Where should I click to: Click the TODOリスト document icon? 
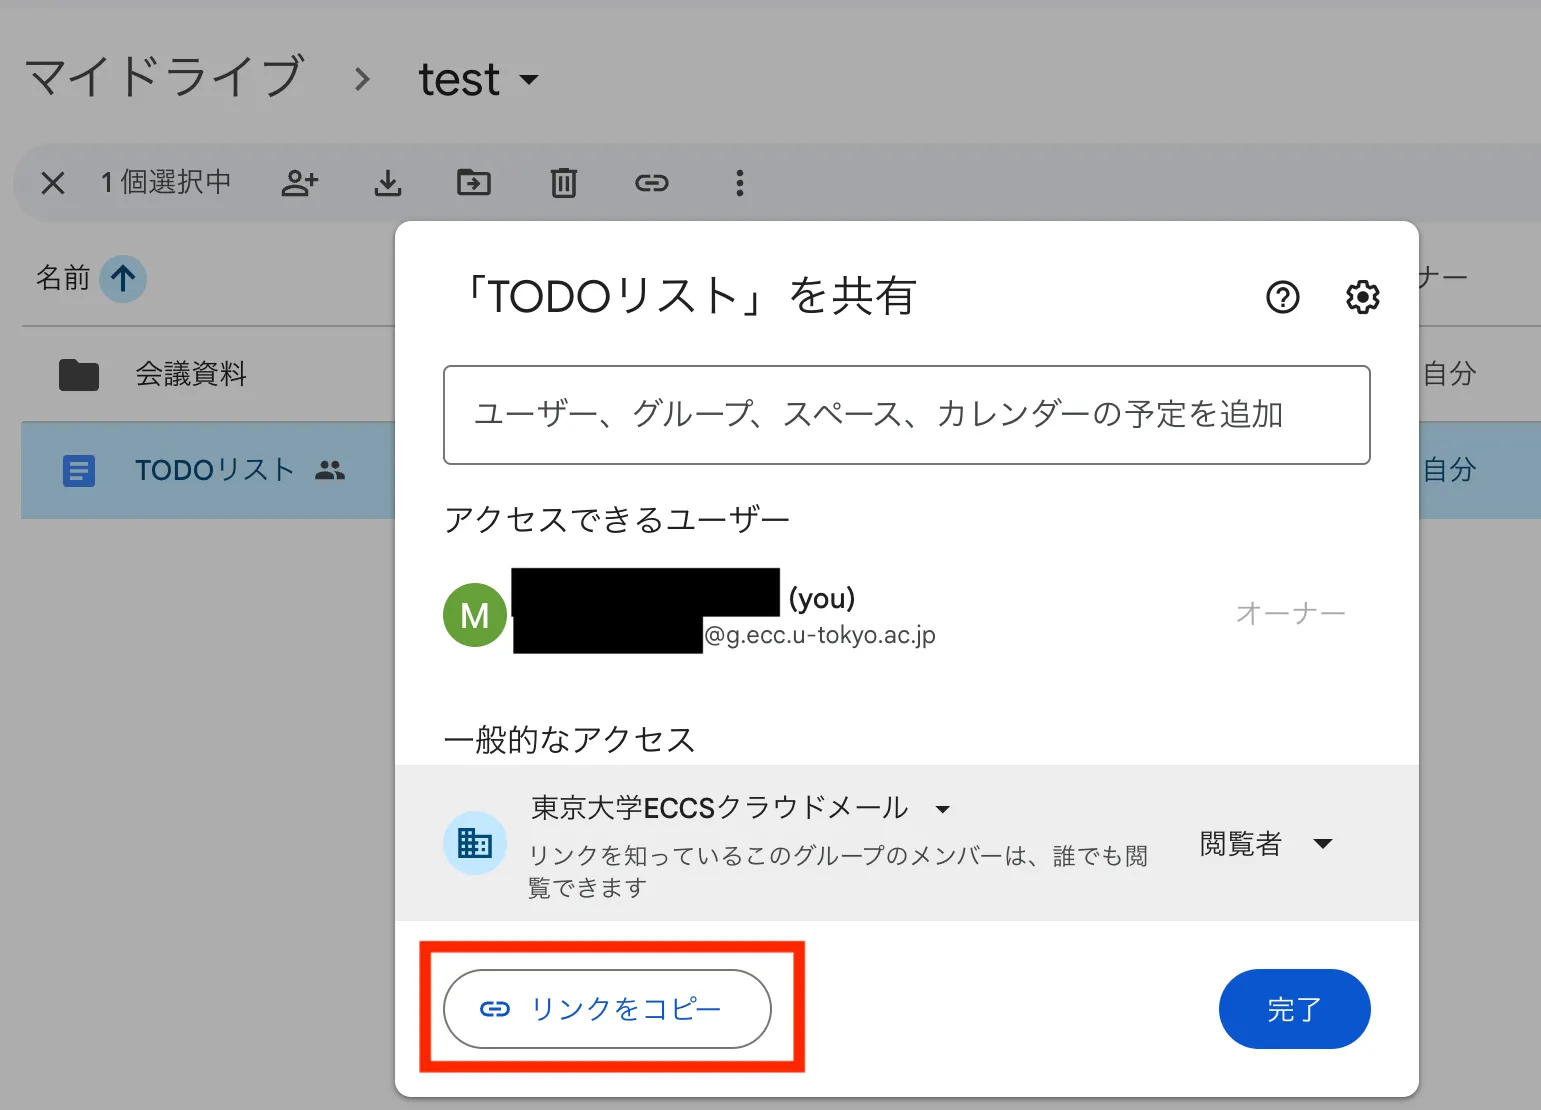coord(79,470)
